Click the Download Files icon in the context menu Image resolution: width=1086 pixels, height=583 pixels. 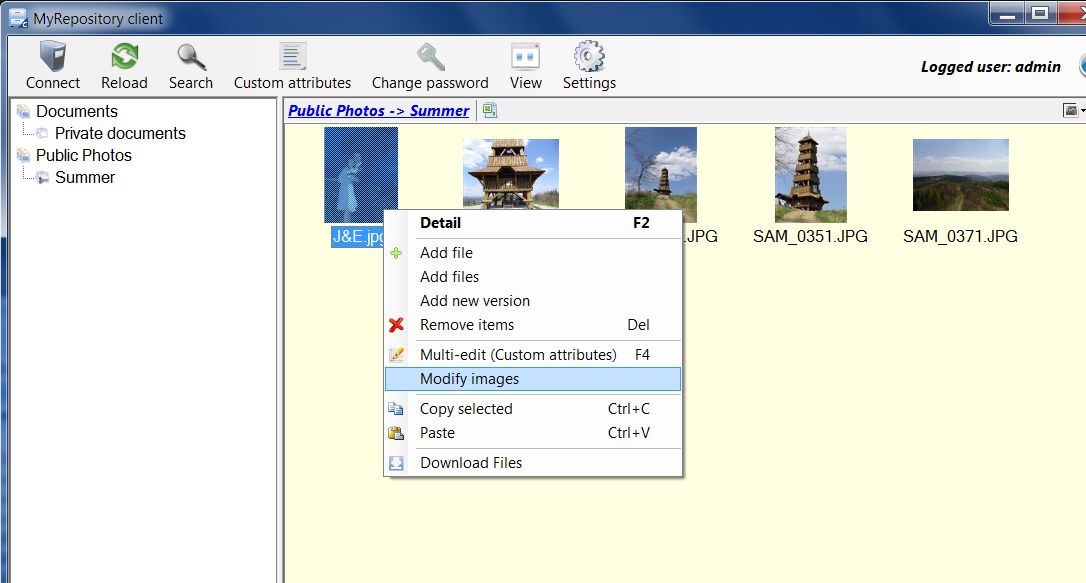pyautogui.click(x=396, y=463)
